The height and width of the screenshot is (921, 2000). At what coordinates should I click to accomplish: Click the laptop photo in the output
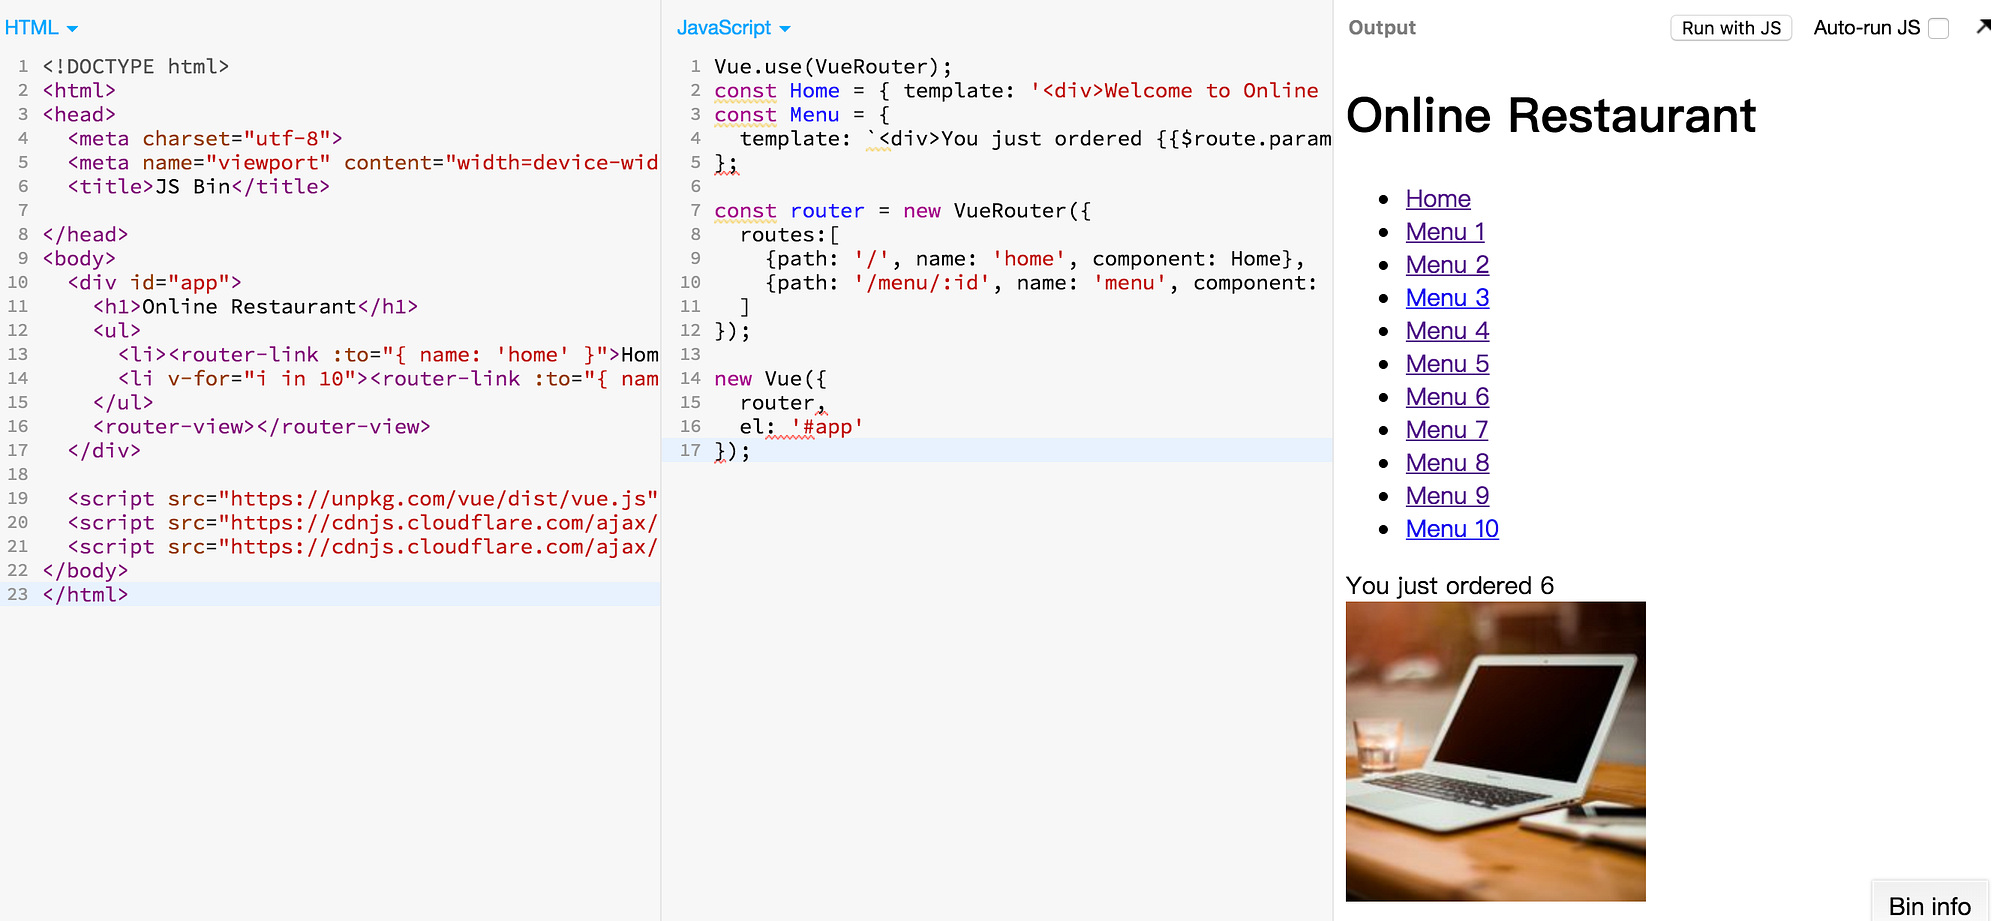(x=1495, y=750)
